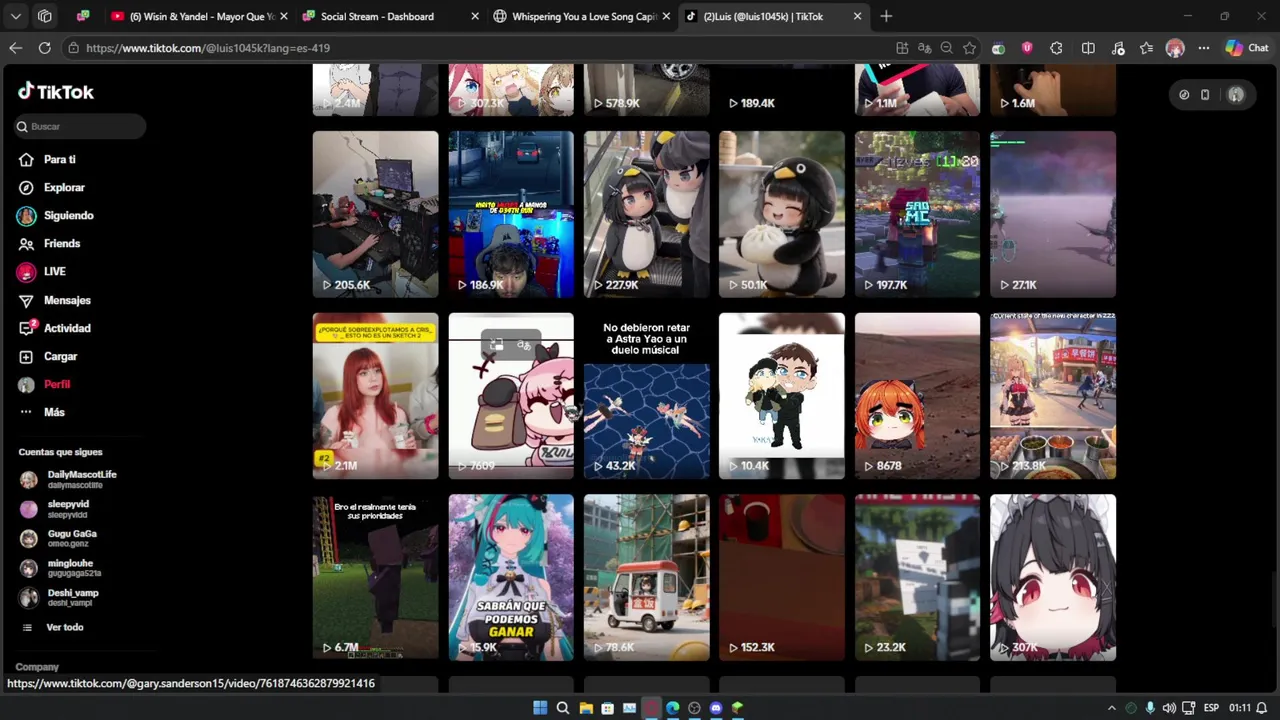The image size is (1280, 720).
Task: Open video with 205.6K views
Action: pyautogui.click(x=375, y=214)
